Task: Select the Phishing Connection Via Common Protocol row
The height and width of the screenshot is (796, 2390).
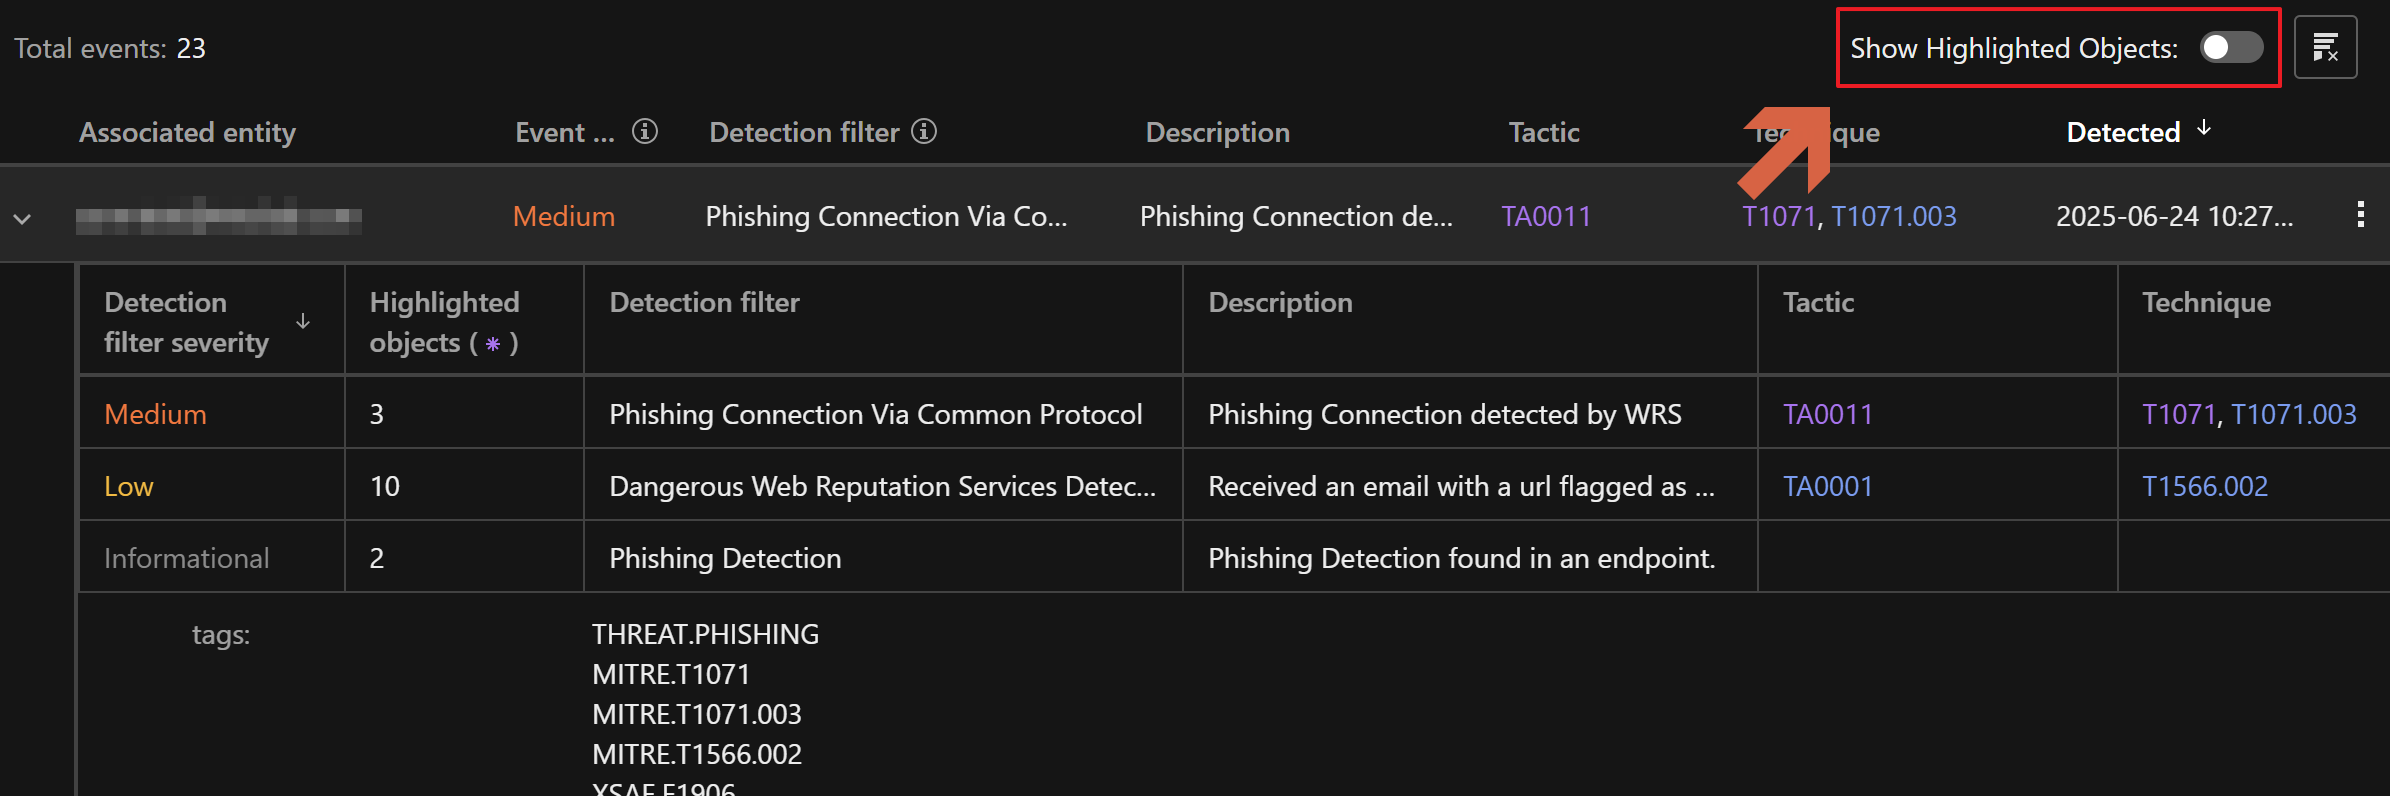Action: (875, 415)
